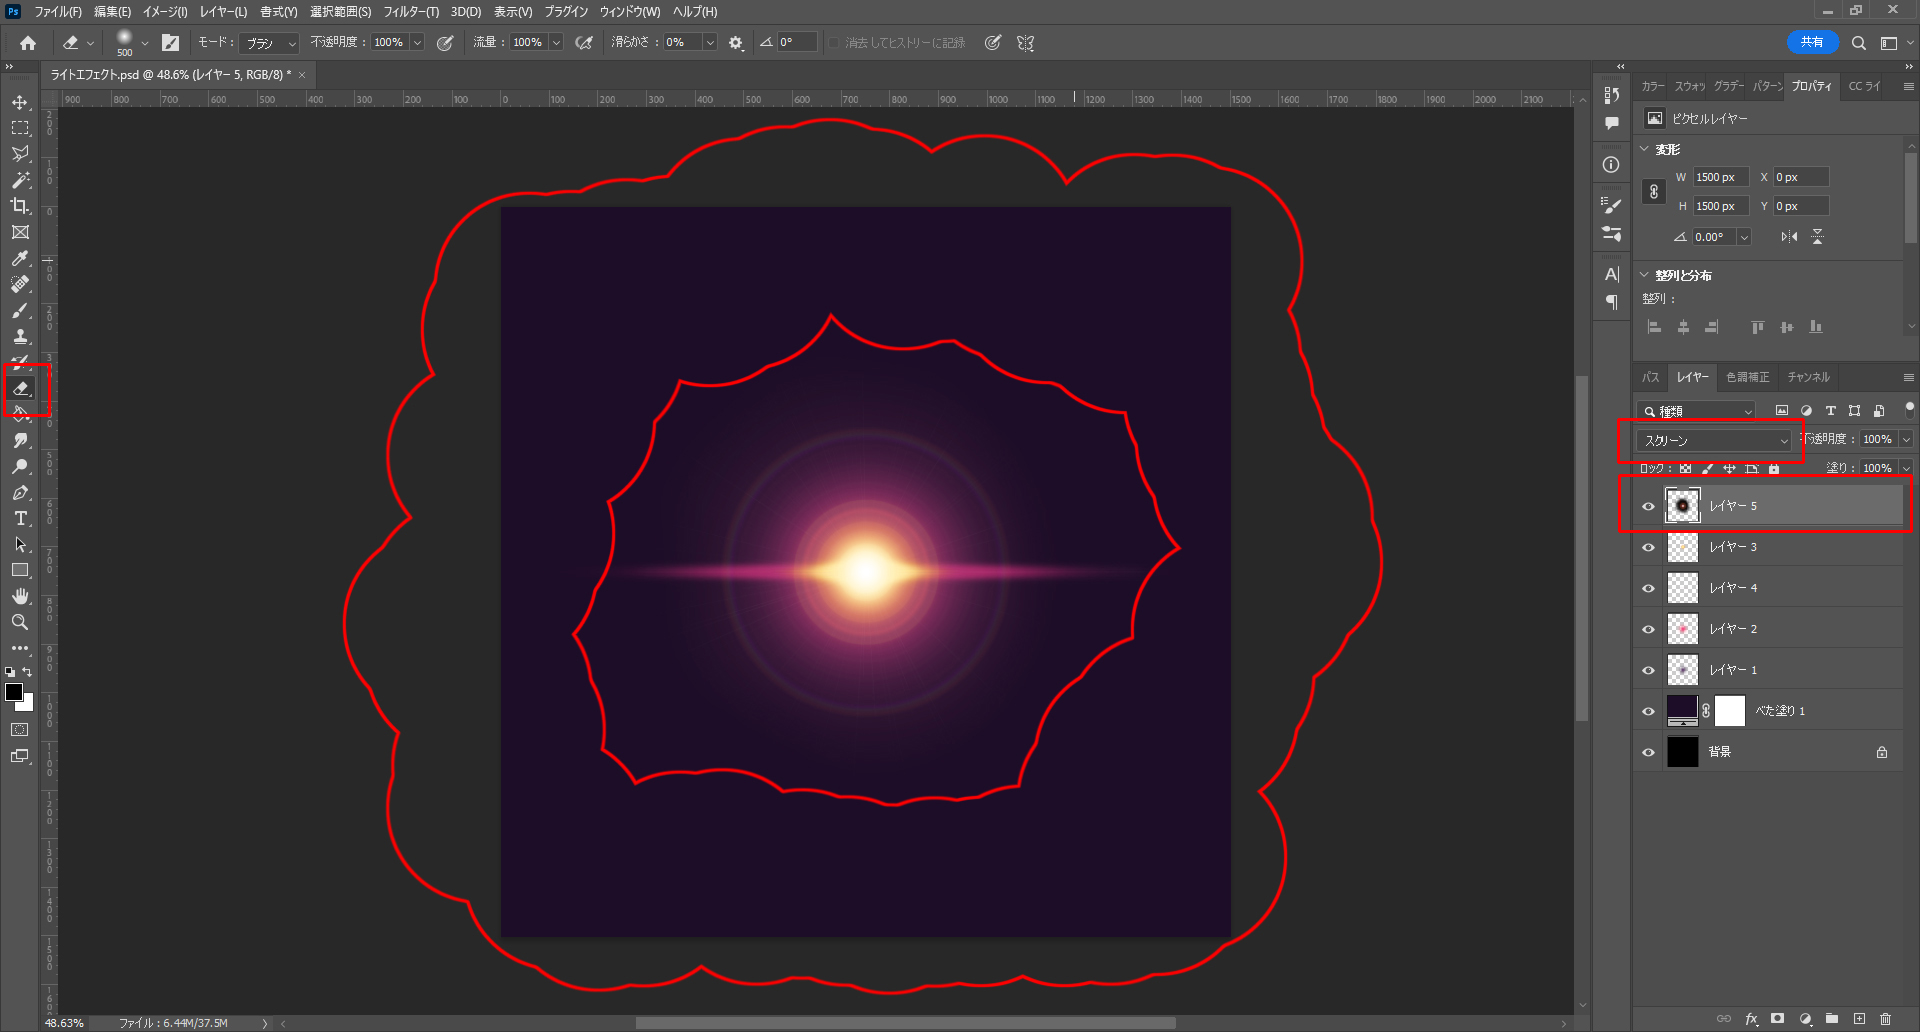Open the フィルター menu
The height and width of the screenshot is (1032, 1920).
click(x=410, y=12)
